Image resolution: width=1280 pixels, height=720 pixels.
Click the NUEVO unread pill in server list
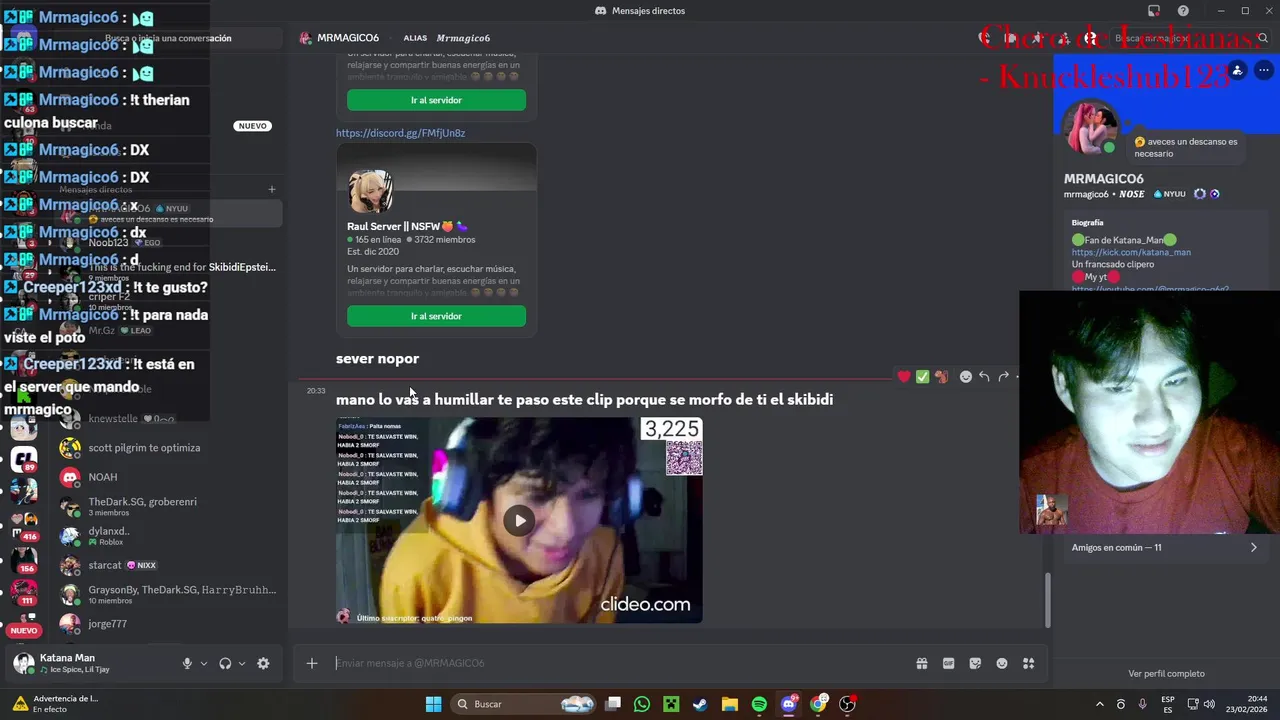(24, 631)
